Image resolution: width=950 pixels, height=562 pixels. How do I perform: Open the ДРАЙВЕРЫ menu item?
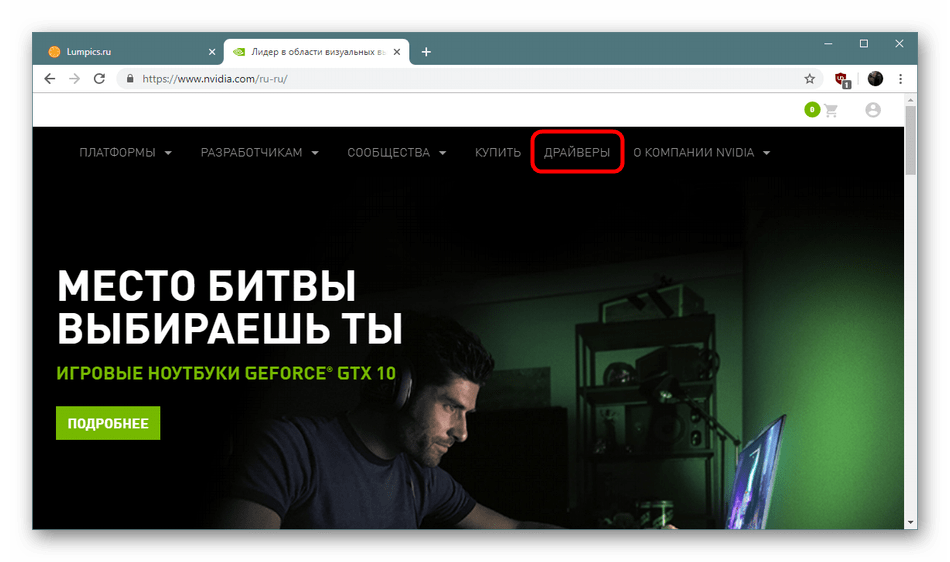tap(577, 153)
